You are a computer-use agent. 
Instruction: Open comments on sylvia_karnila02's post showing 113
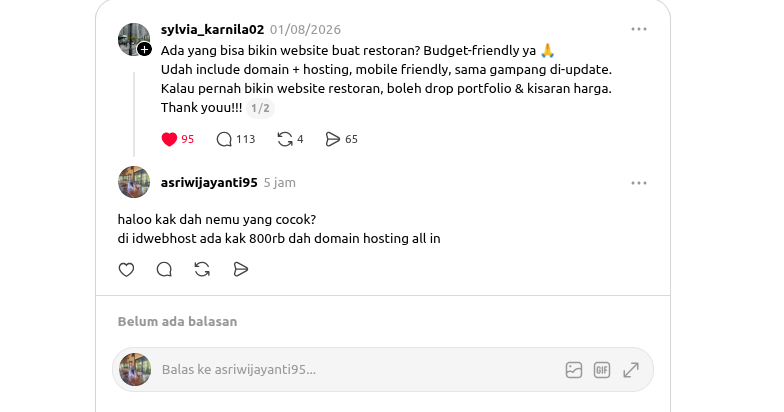click(x=236, y=139)
